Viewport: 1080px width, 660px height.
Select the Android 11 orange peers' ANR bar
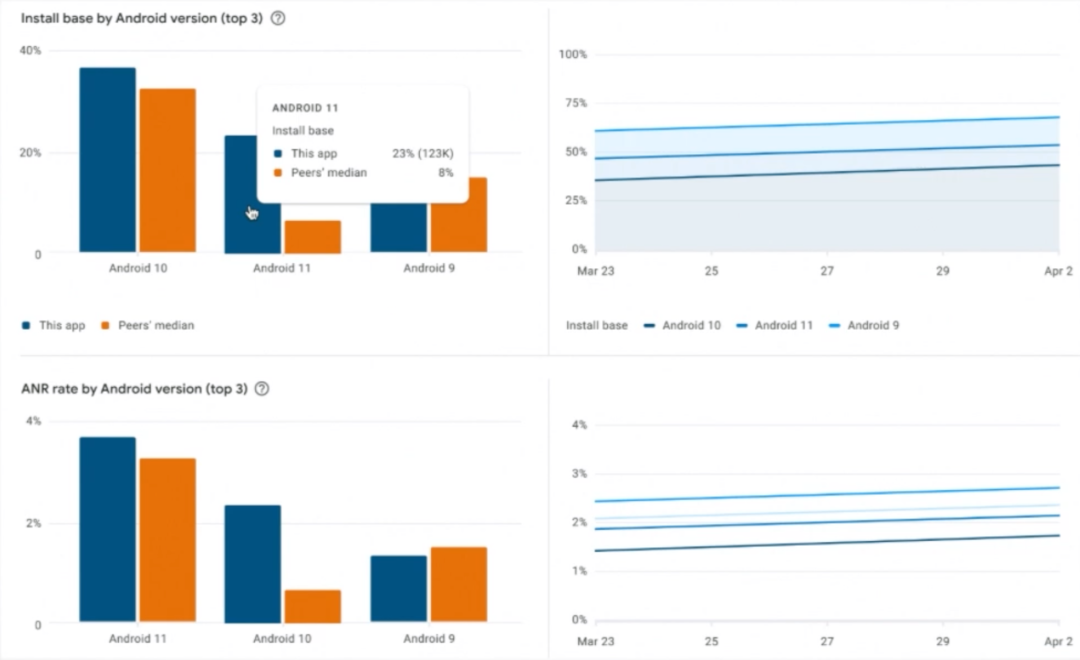[x=167, y=540]
